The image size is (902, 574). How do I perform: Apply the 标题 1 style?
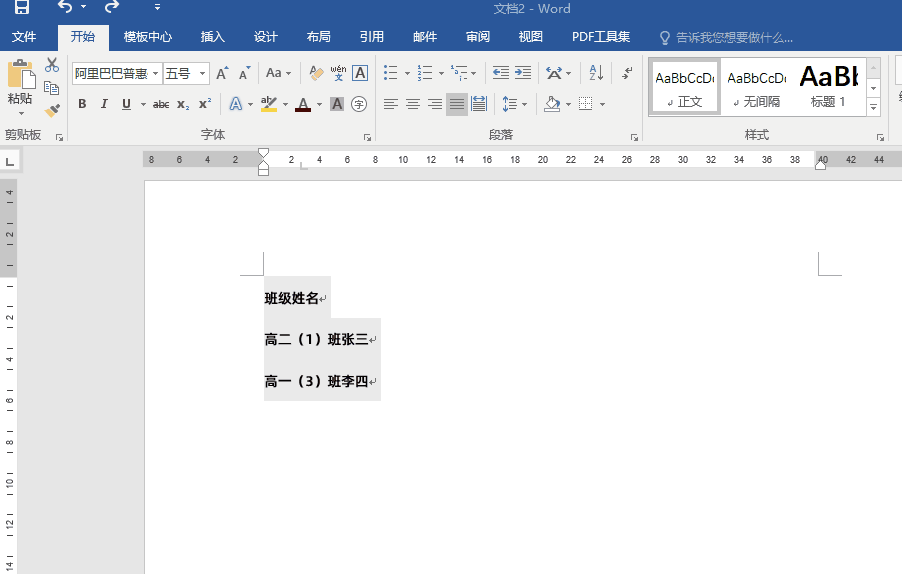pyautogui.click(x=828, y=85)
